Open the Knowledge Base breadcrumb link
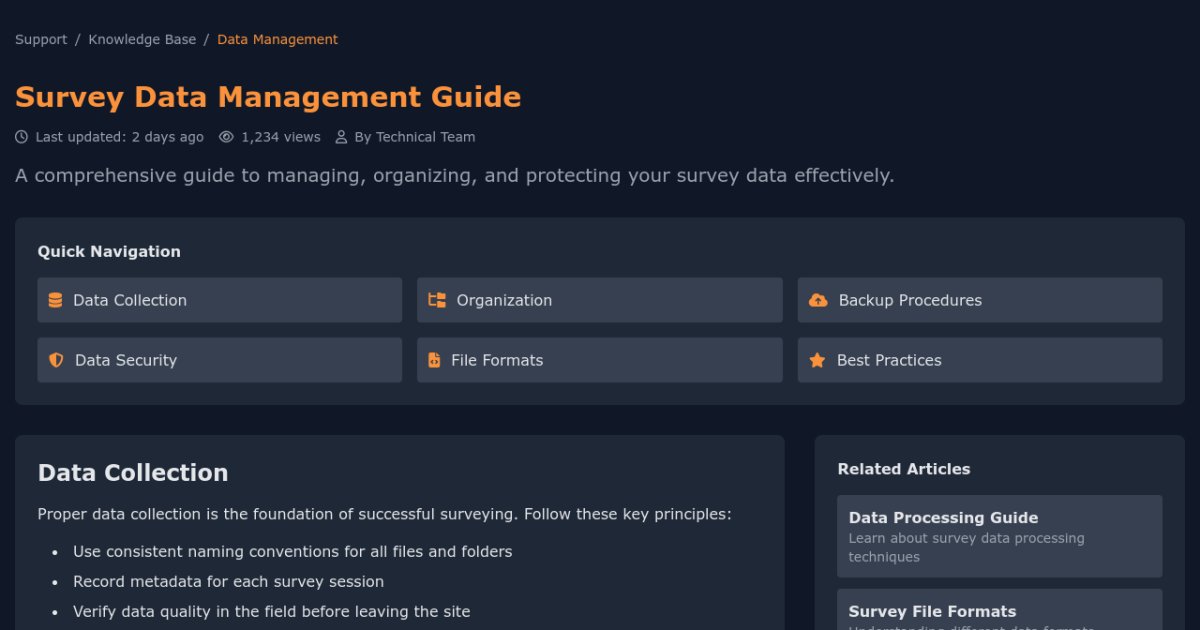The width and height of the screenshot is (1200, 630). [x=142, y=39]
